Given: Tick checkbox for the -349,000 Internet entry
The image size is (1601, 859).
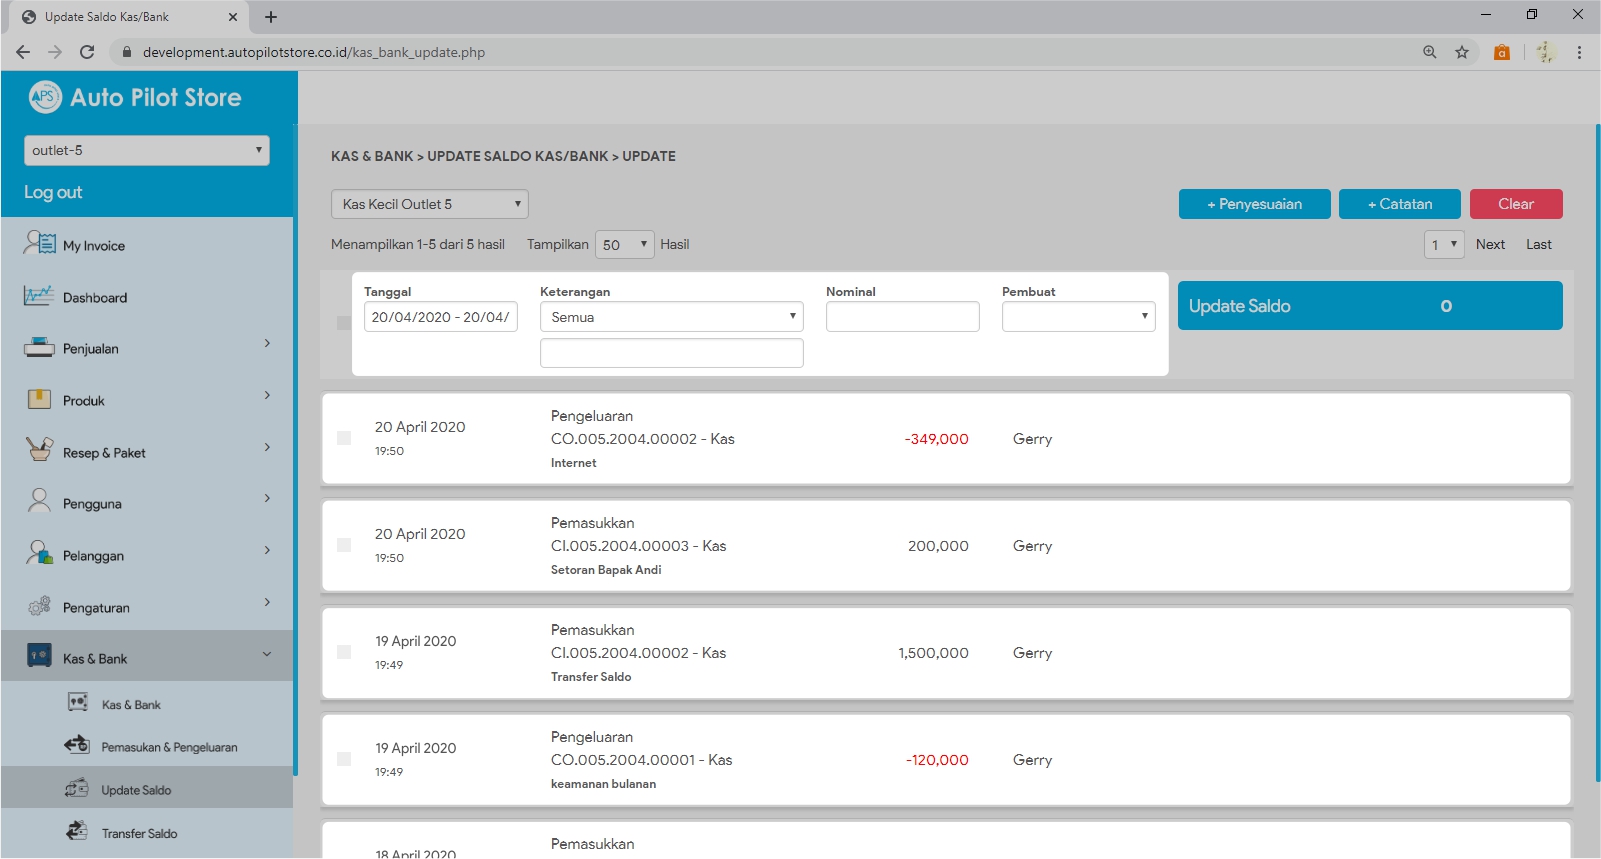Looking at the screenshot, I should coord(344,438).
